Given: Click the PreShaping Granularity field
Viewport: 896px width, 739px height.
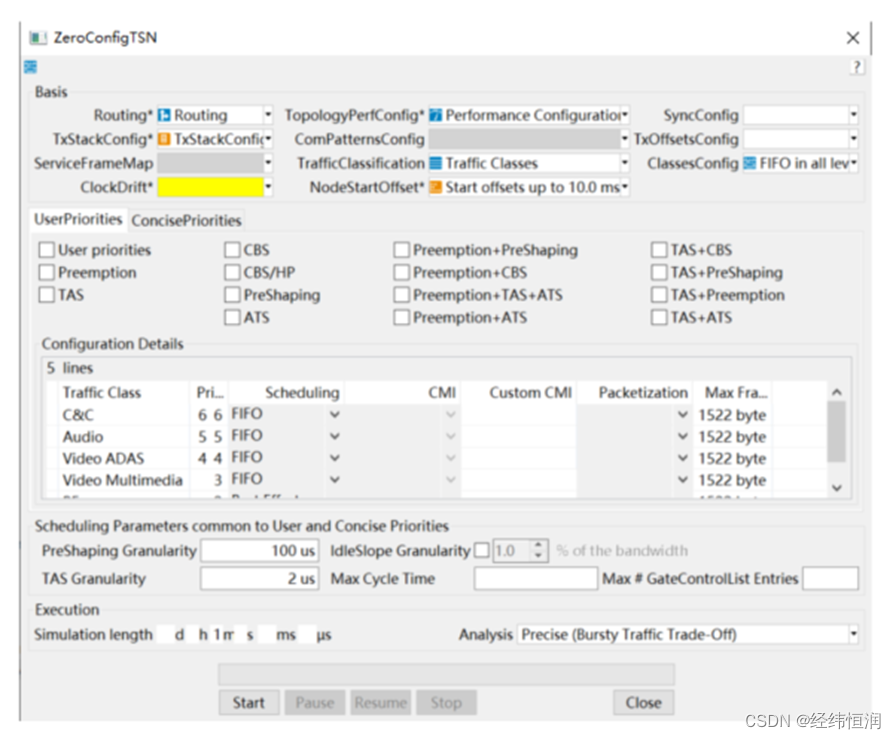Looking at the screenshot, I should click(x=259, y=550).
